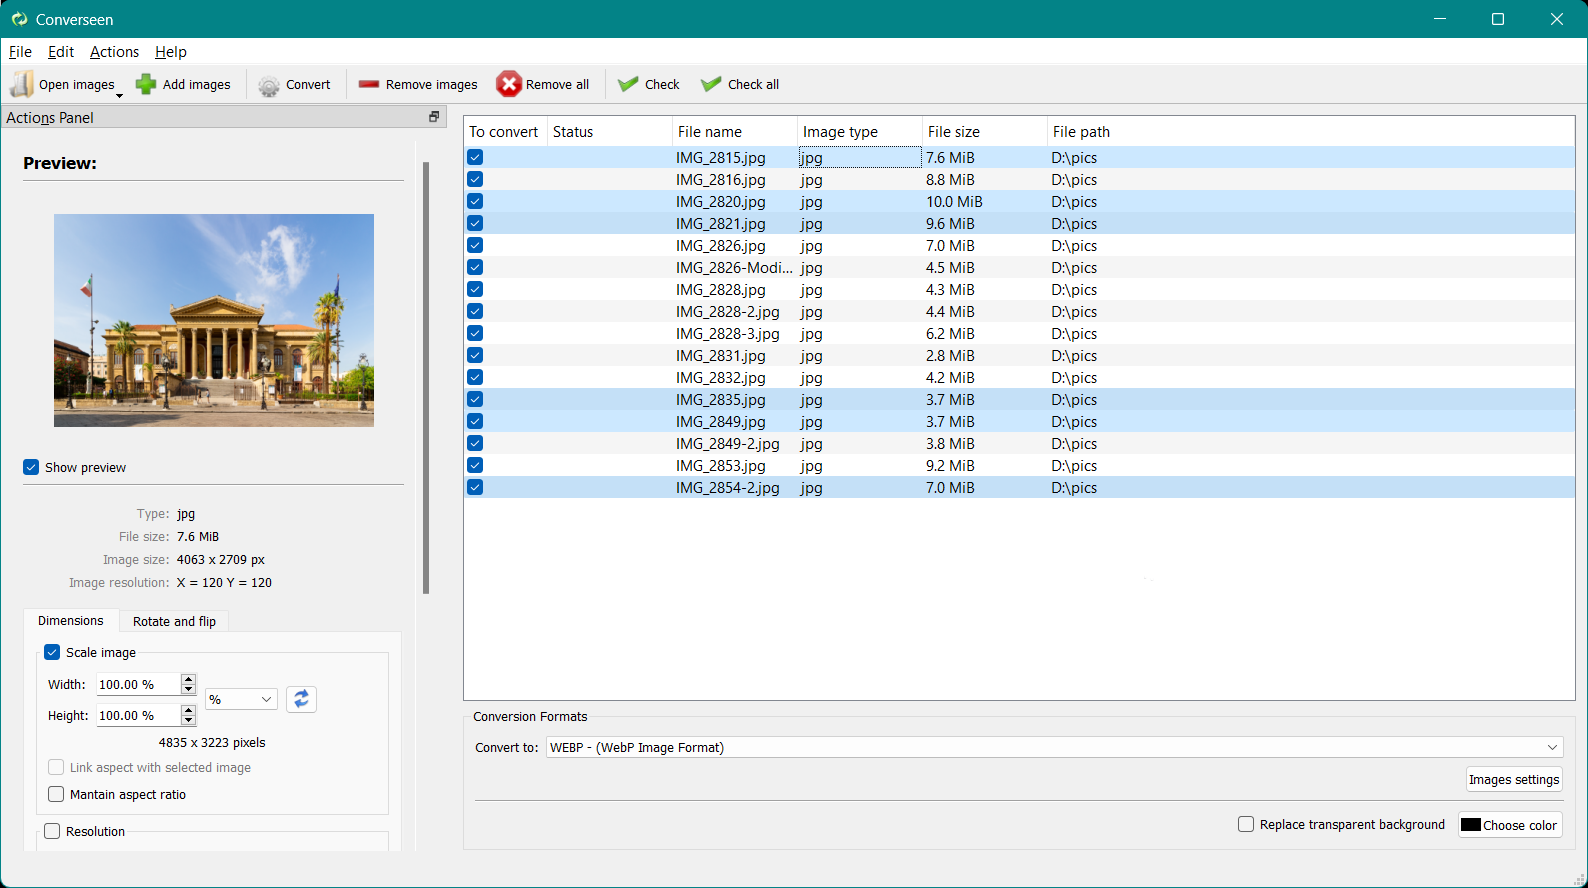Image resolution: width=1588 pixels, height=888 pixels.
Task: Click the red X Remove all icon
Action: click(x=509, y=84)
